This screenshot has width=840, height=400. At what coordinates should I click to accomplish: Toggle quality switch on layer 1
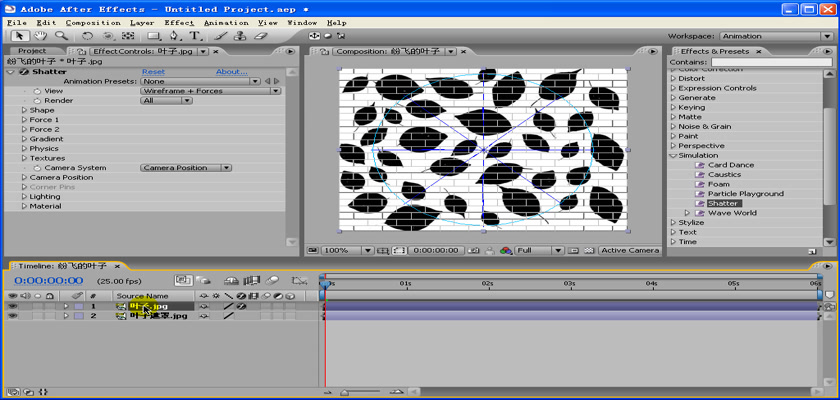click(229, 306)
